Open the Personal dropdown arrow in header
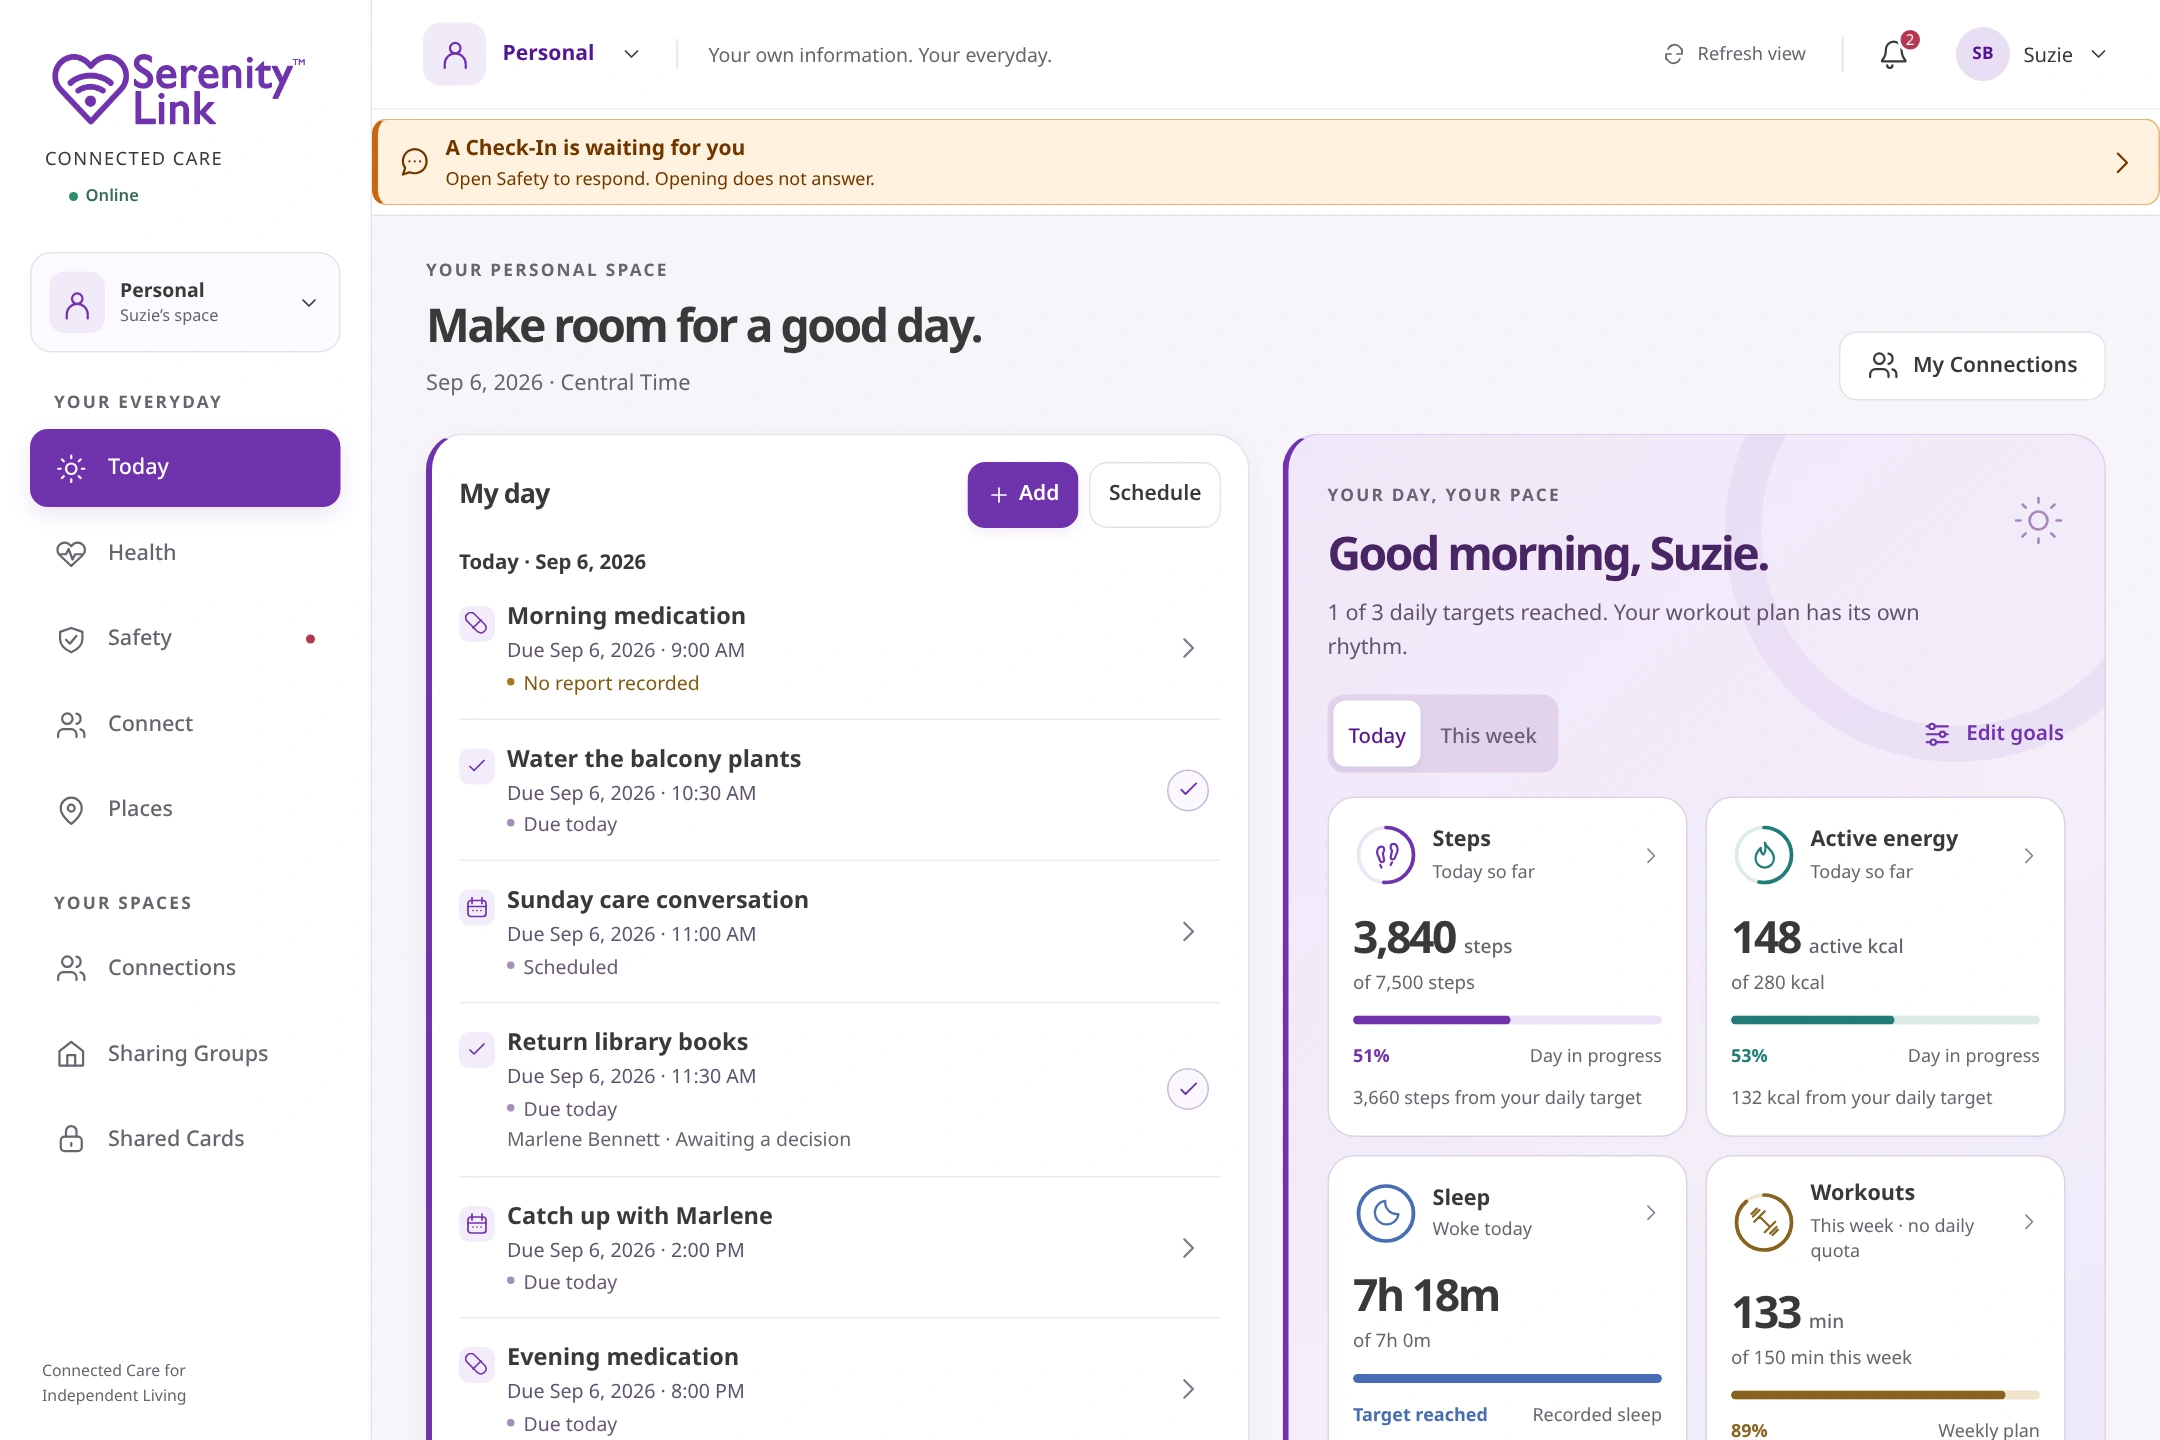The width and height of the screenshot is (2160, 1440). click(x=631, y=54)
